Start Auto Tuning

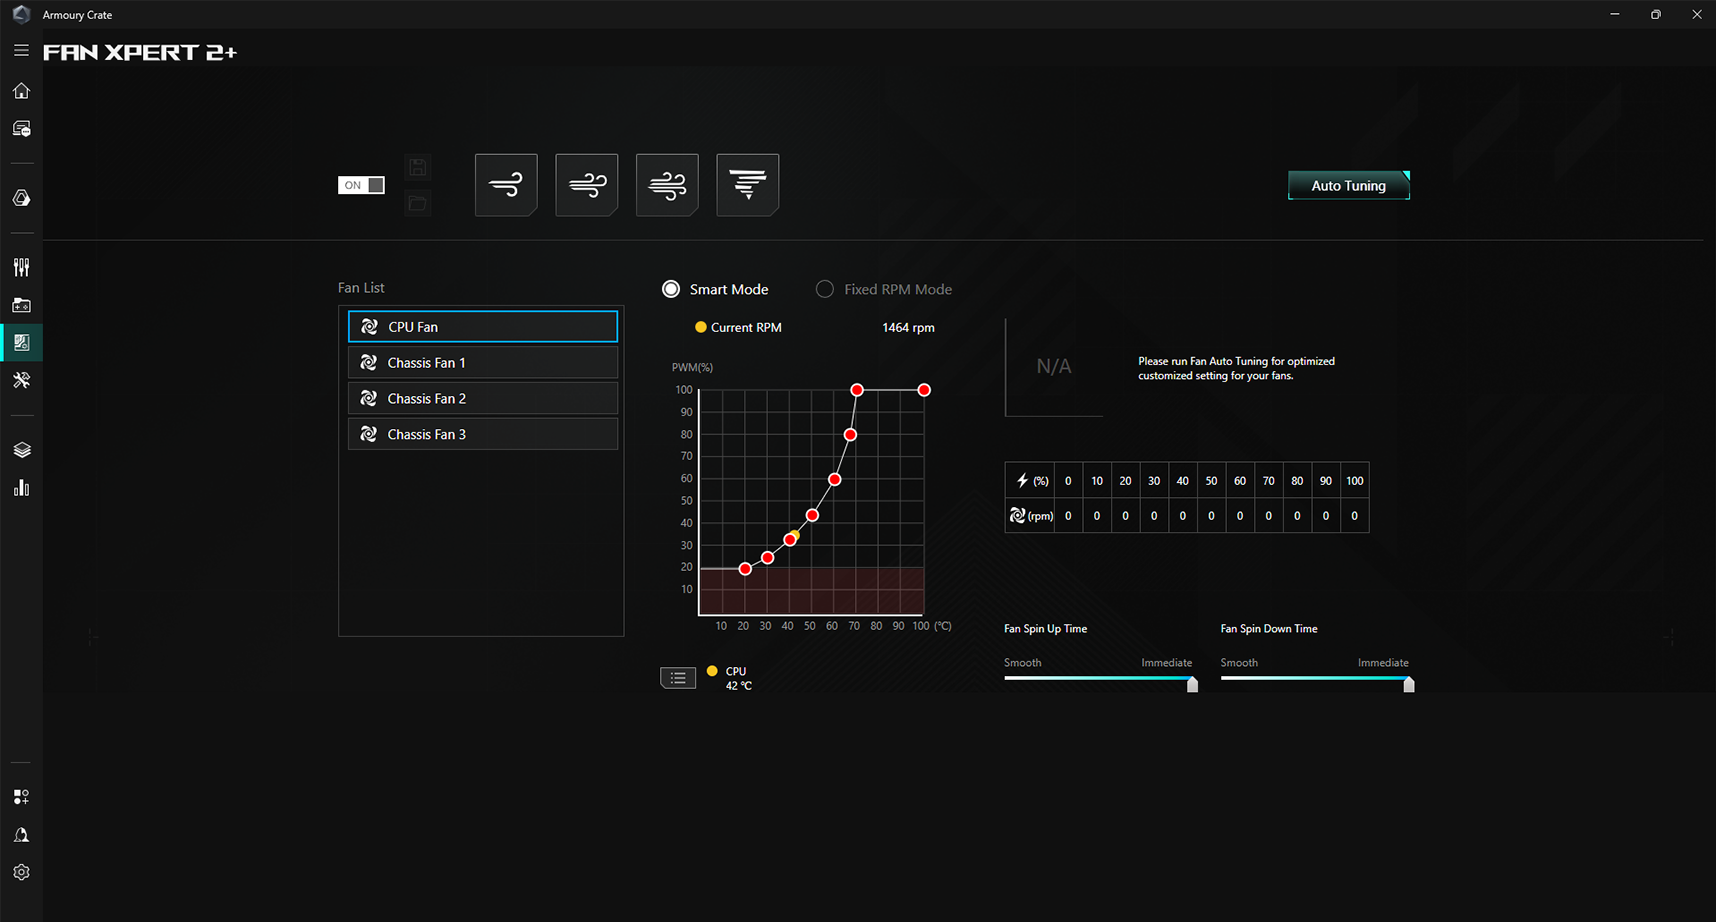click(x=1349, y=185)
